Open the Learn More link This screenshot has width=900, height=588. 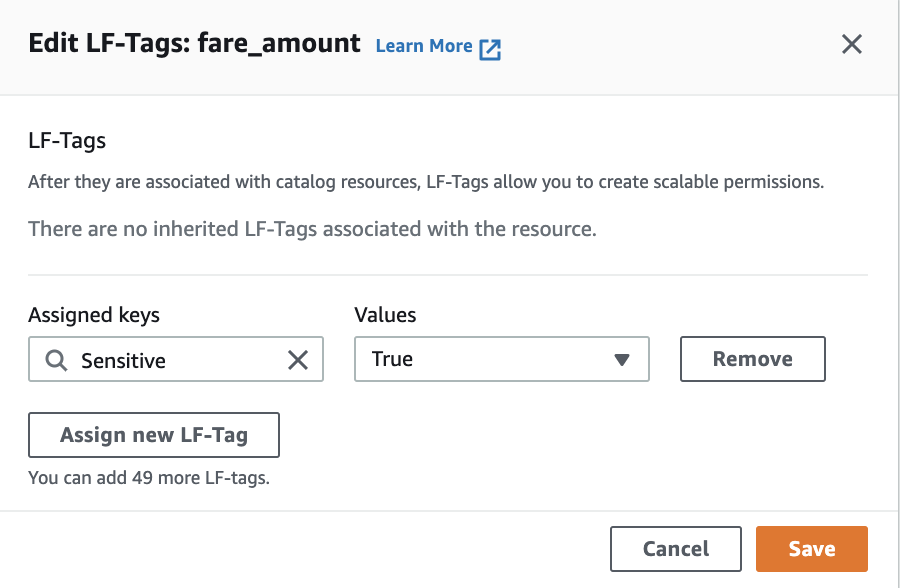423,46
